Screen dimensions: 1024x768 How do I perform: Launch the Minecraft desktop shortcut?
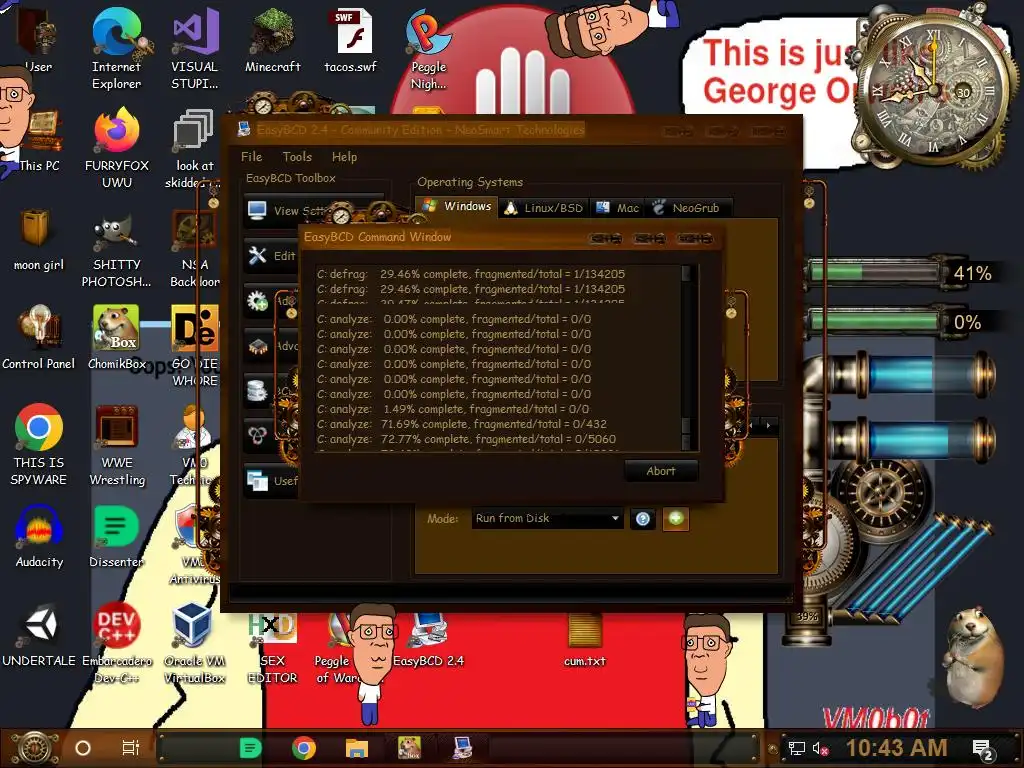point(272,42)
